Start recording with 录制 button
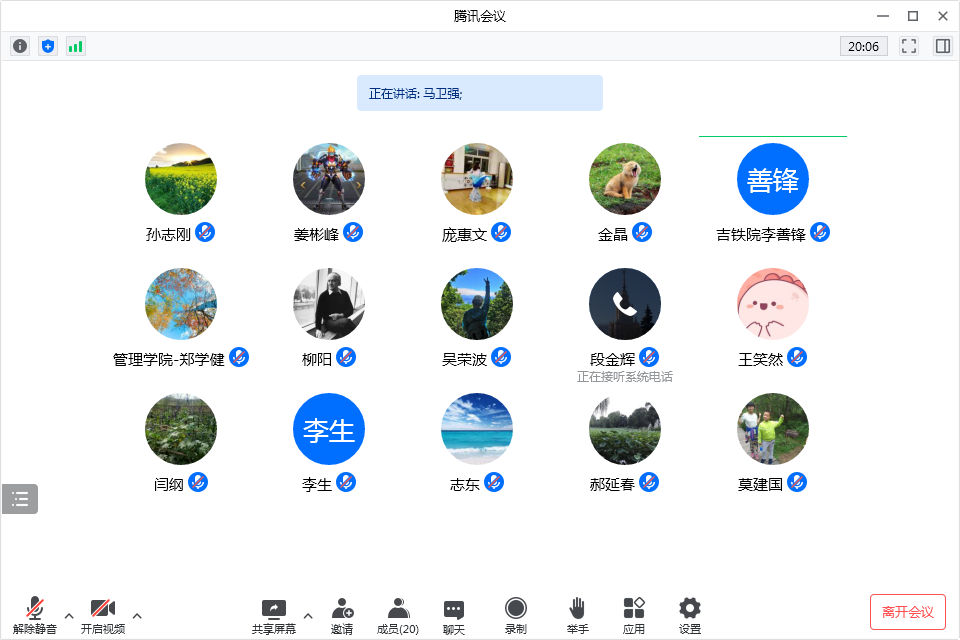This screenshot has height=640, width=960. click(516, 615)
